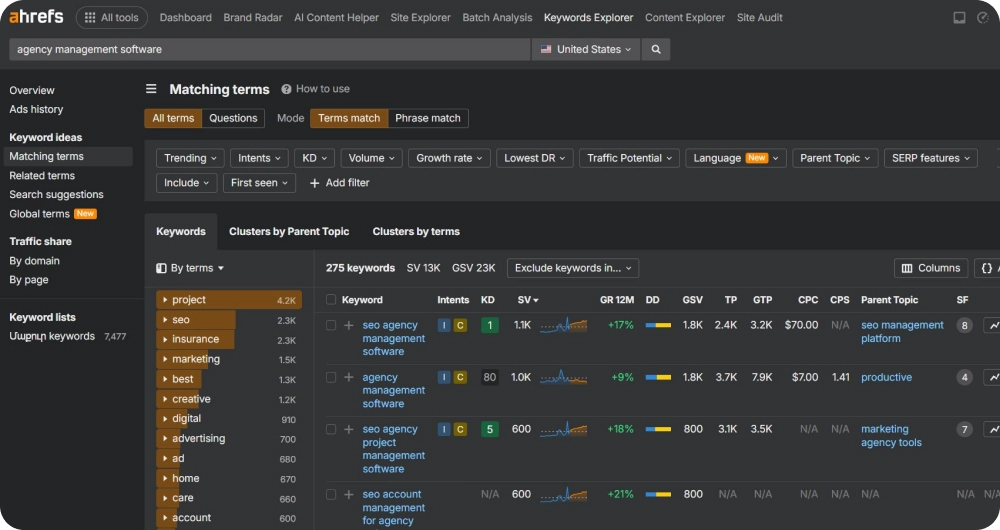The height and width of the screenshot is (530, 1000).
Task: Click SF badge showing 8
Action: (964, 325)
